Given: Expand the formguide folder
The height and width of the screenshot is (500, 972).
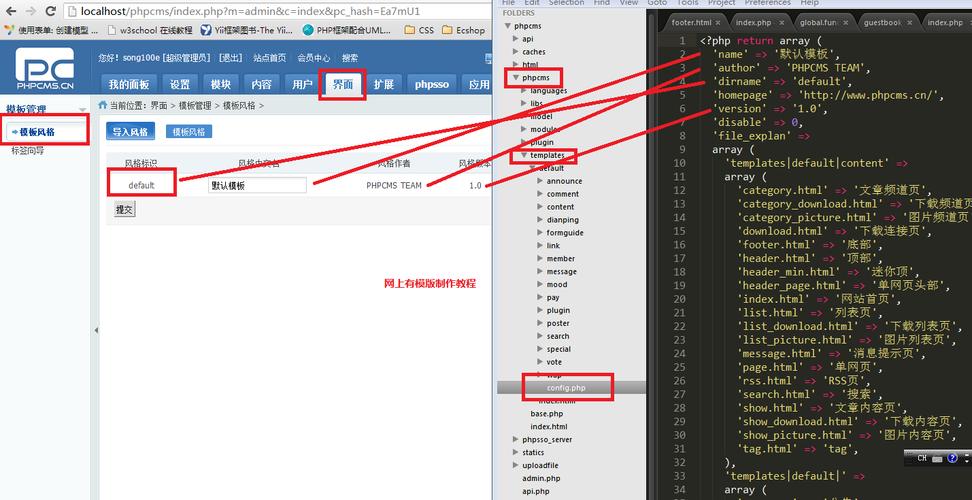Looking at the screenshot, I should tap(540, 233).
